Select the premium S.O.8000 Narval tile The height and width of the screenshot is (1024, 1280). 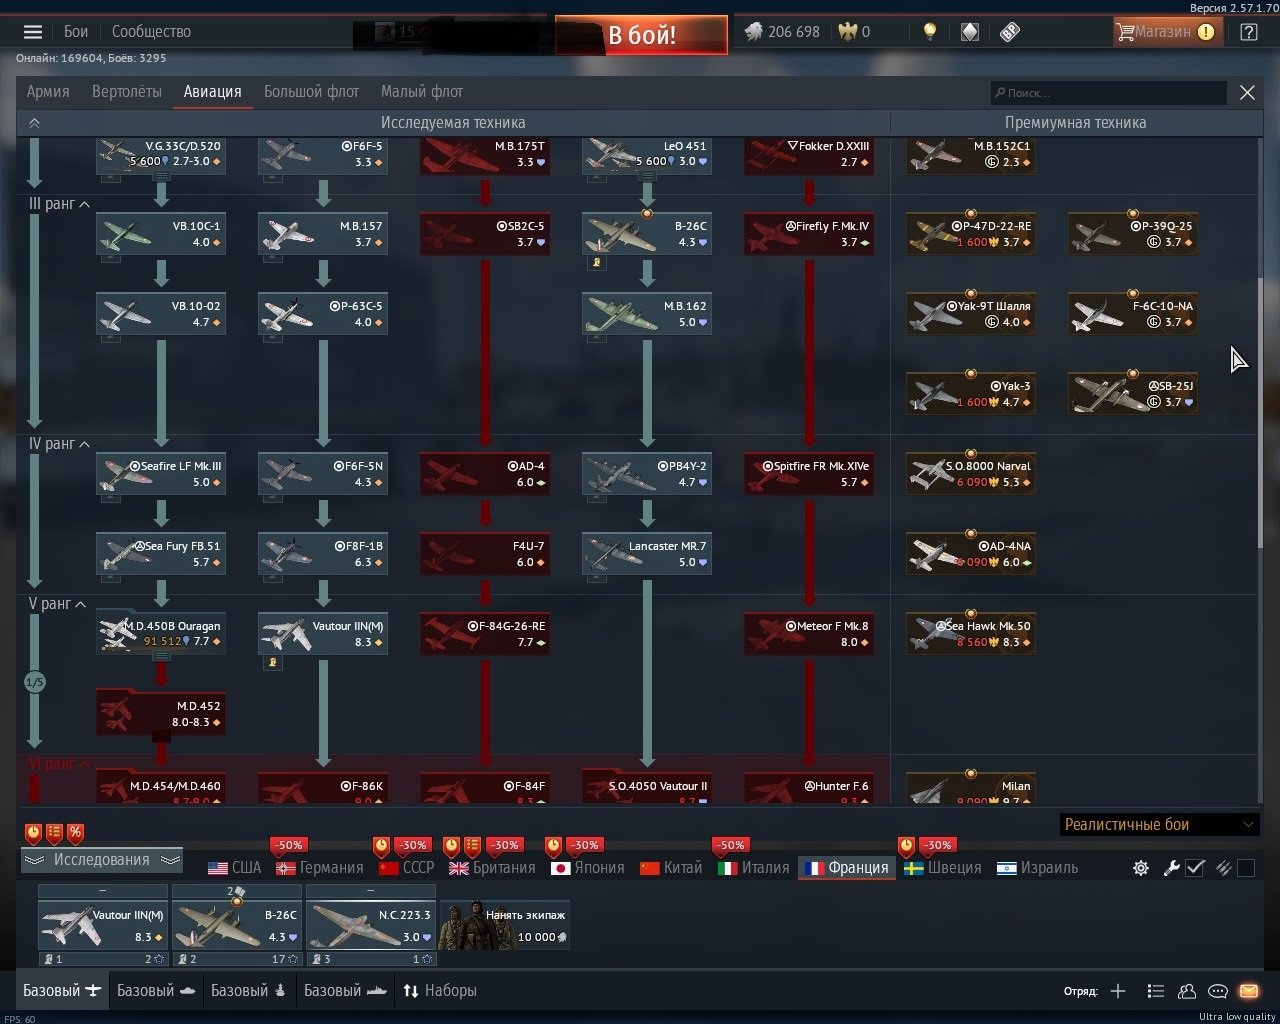[x=971, y=474]
